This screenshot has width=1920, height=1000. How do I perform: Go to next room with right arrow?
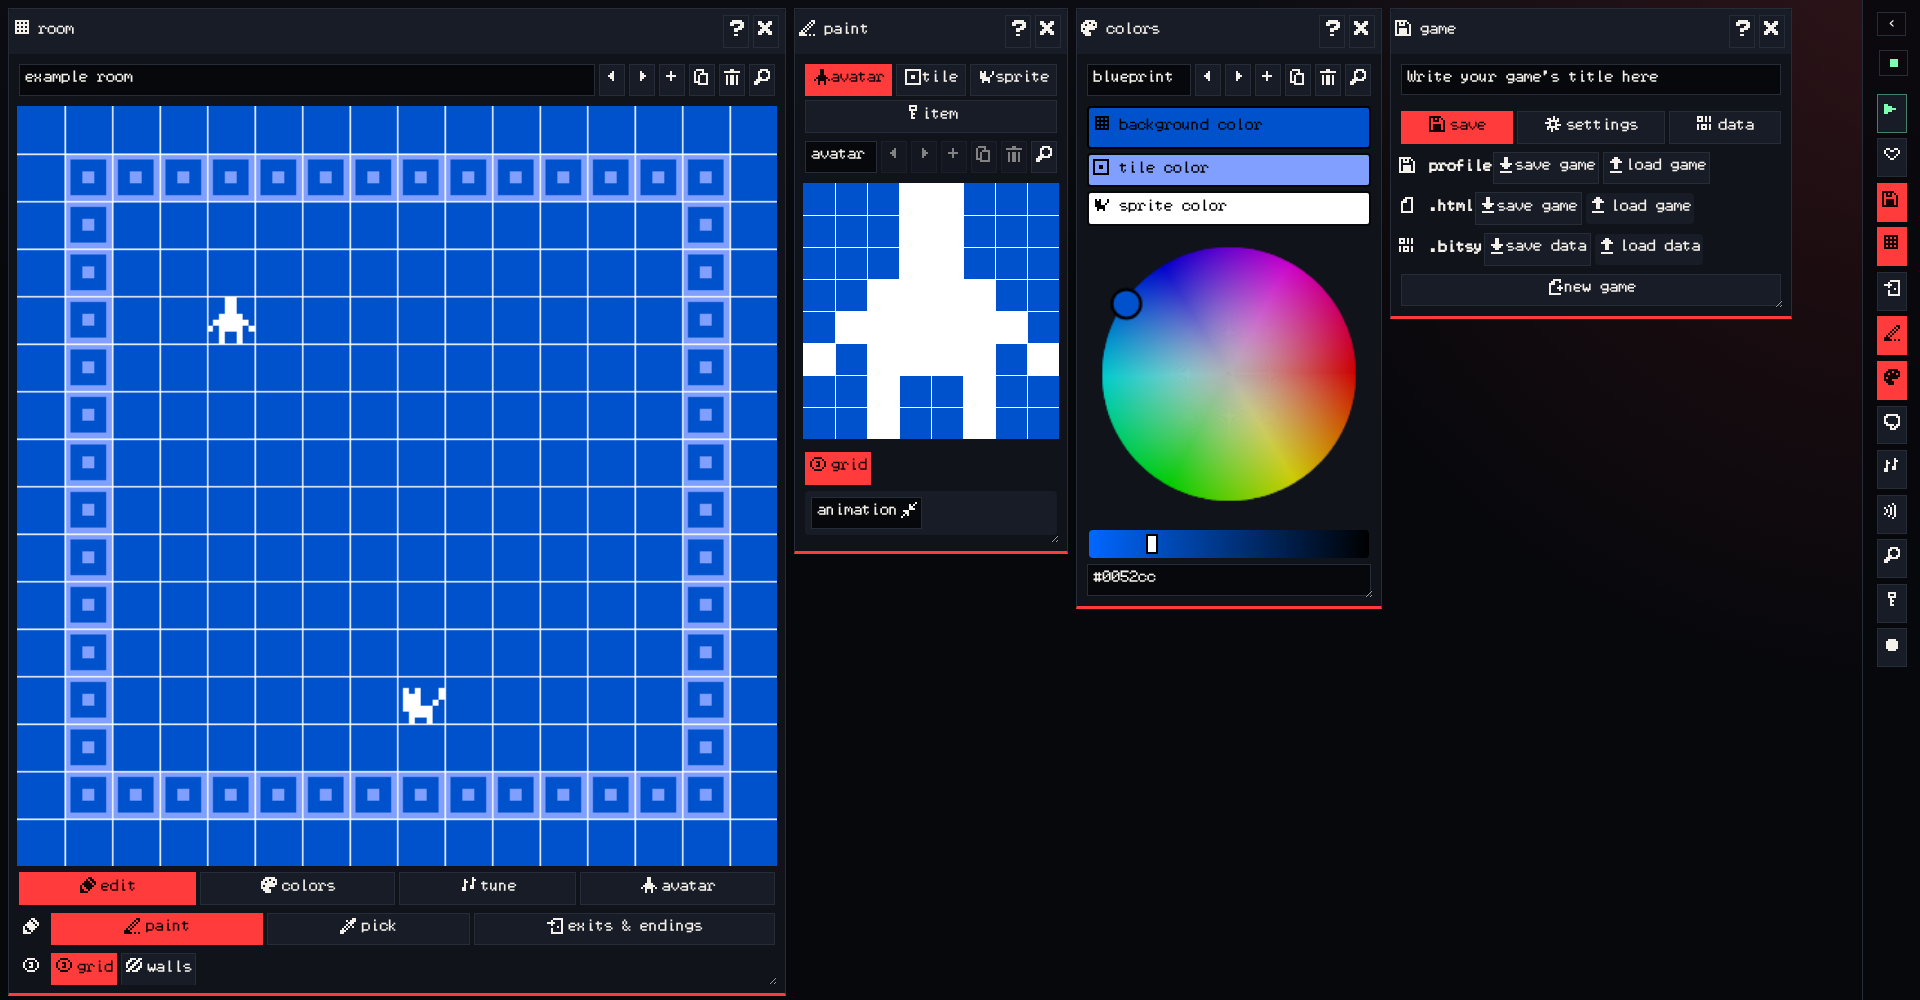[642, 78]
